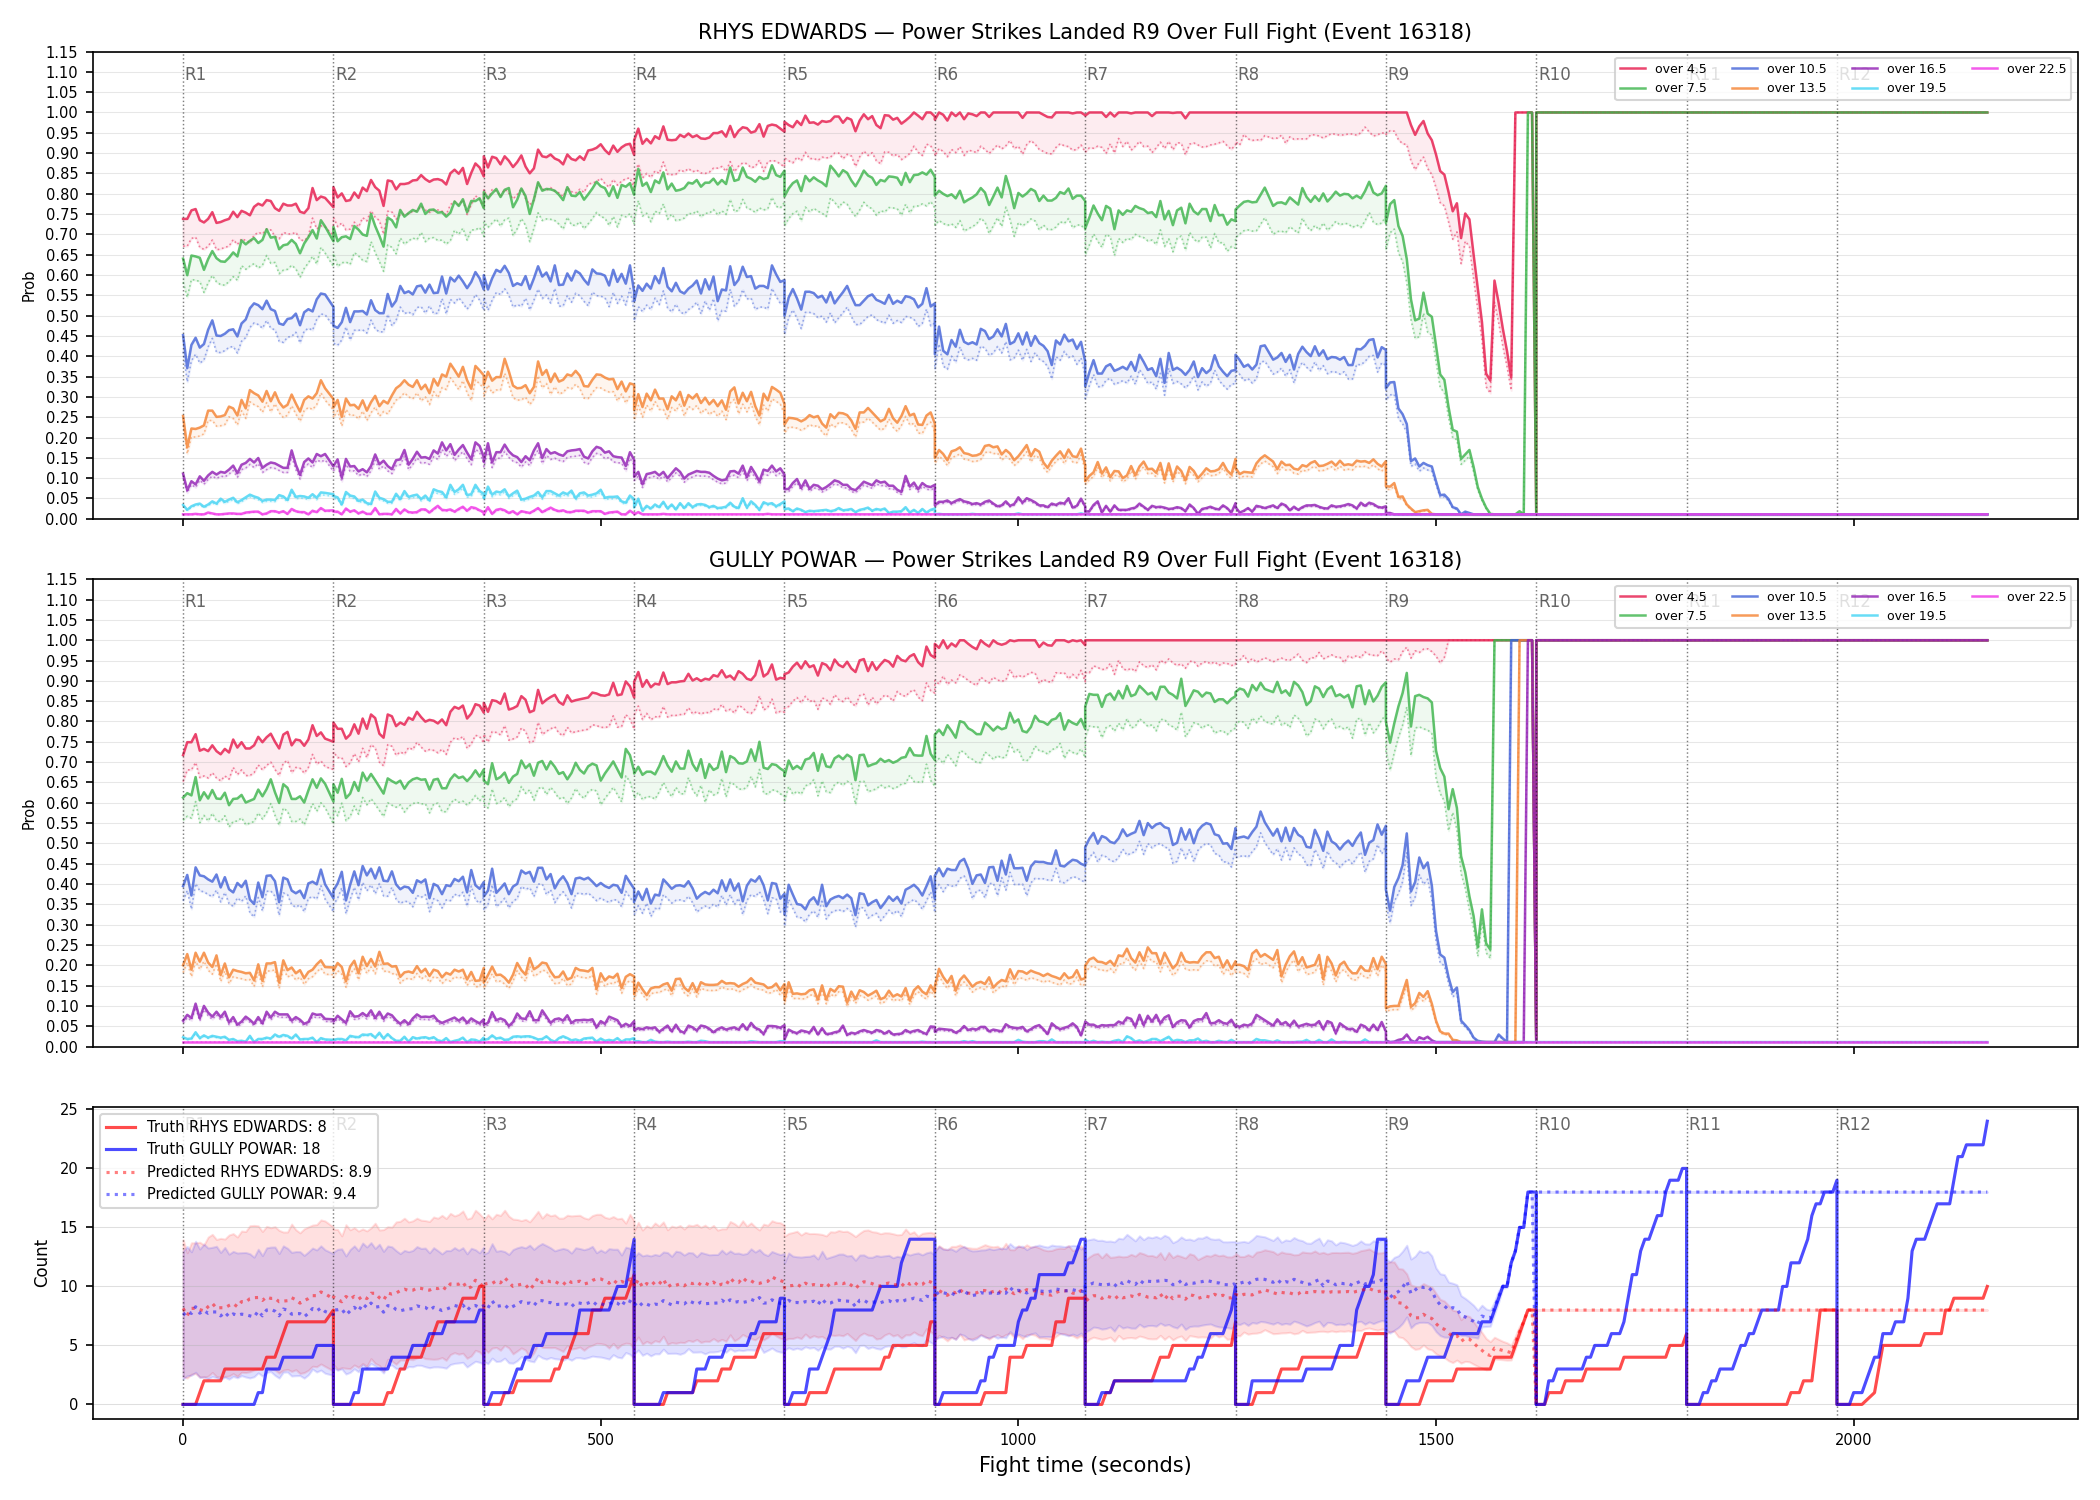
Task: Click 'over 22.5' legend entry in top chart
Action: click(2018, 69)
